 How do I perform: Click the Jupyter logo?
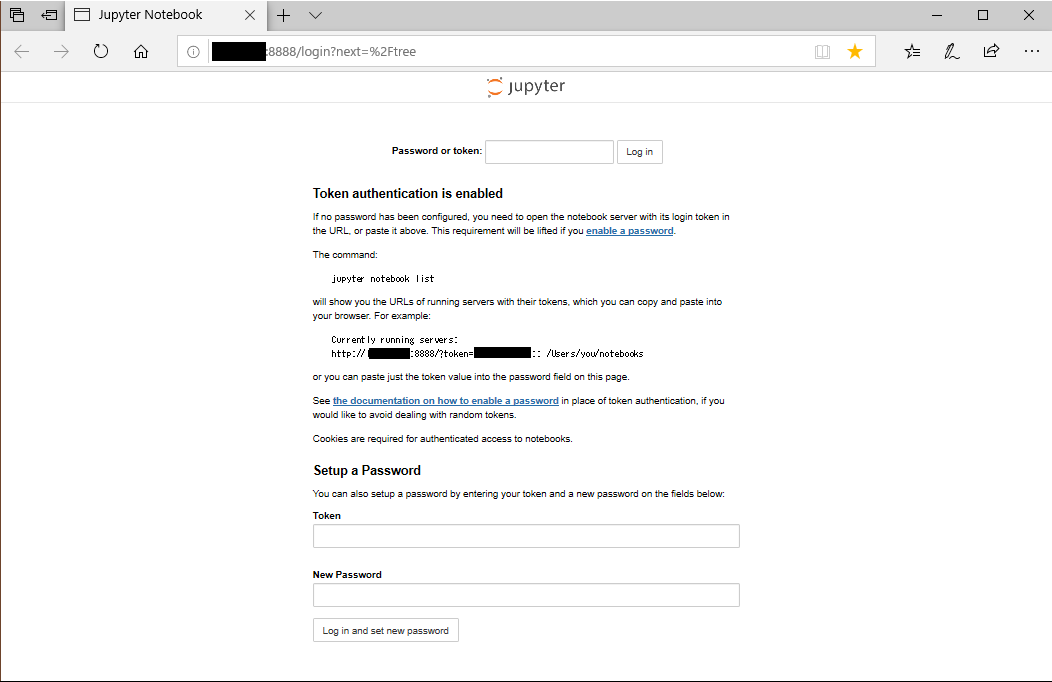[526, 87]
